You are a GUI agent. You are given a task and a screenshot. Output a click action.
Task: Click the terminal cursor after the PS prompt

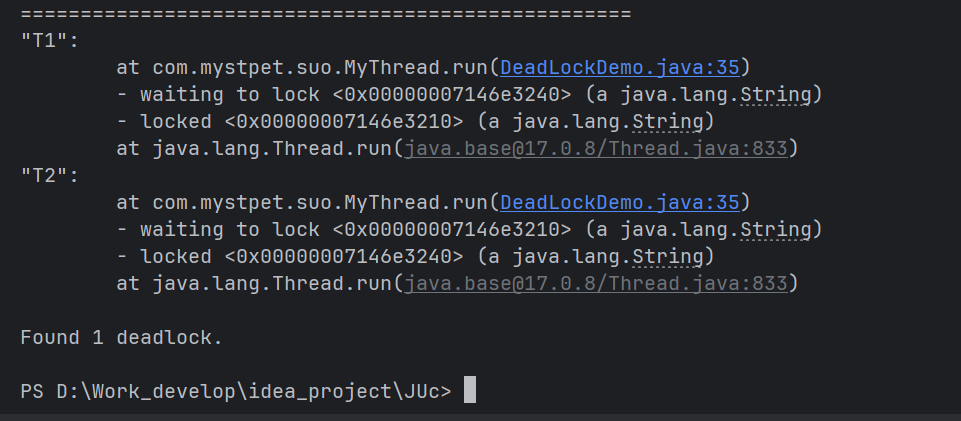point(469,391)
